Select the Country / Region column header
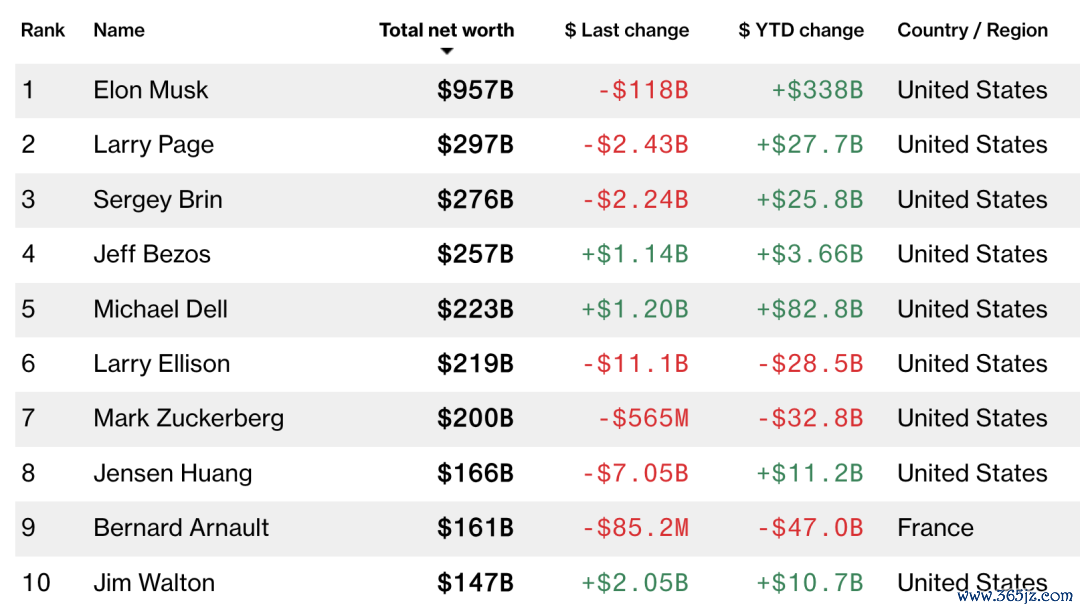The image size is (1080, 611). tap(973, 30)
